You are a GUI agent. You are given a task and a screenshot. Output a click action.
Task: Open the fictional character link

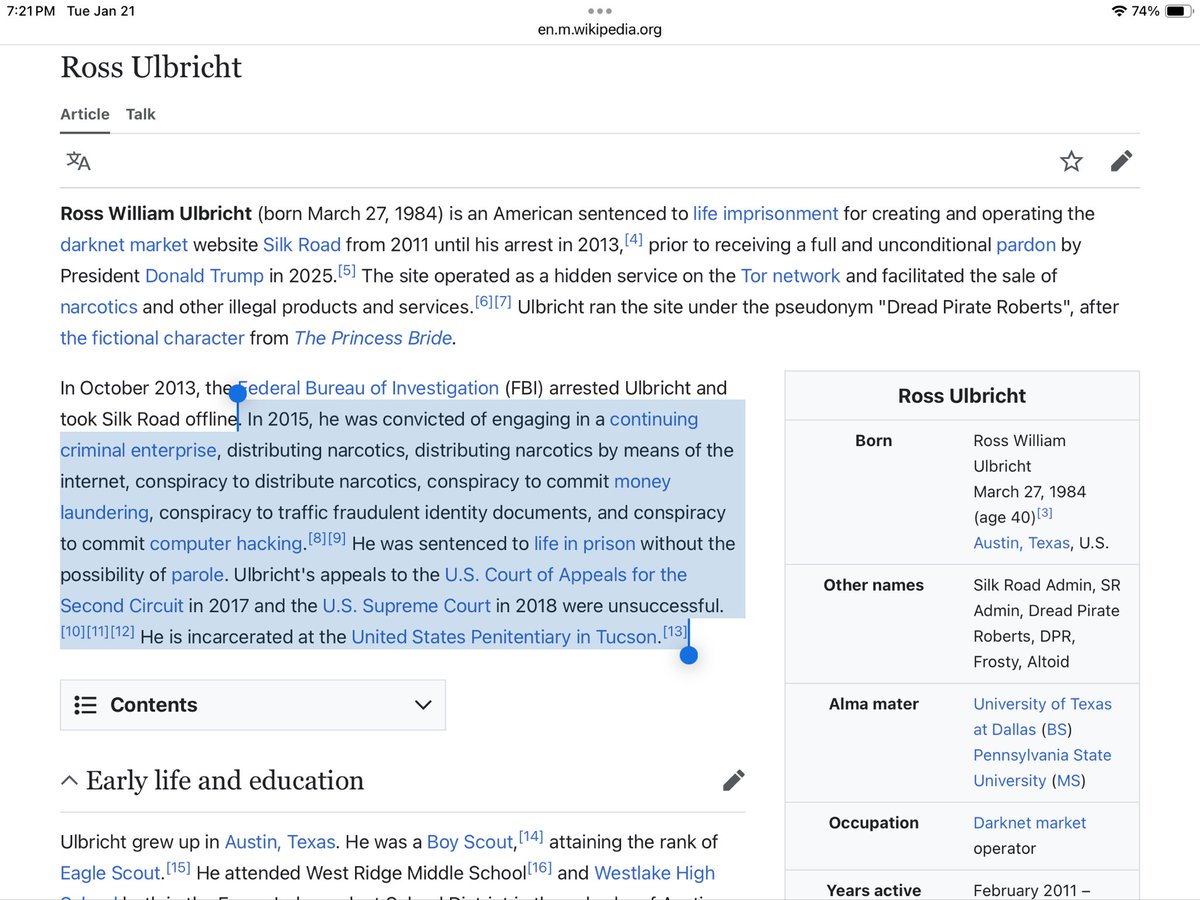(152, 338)
